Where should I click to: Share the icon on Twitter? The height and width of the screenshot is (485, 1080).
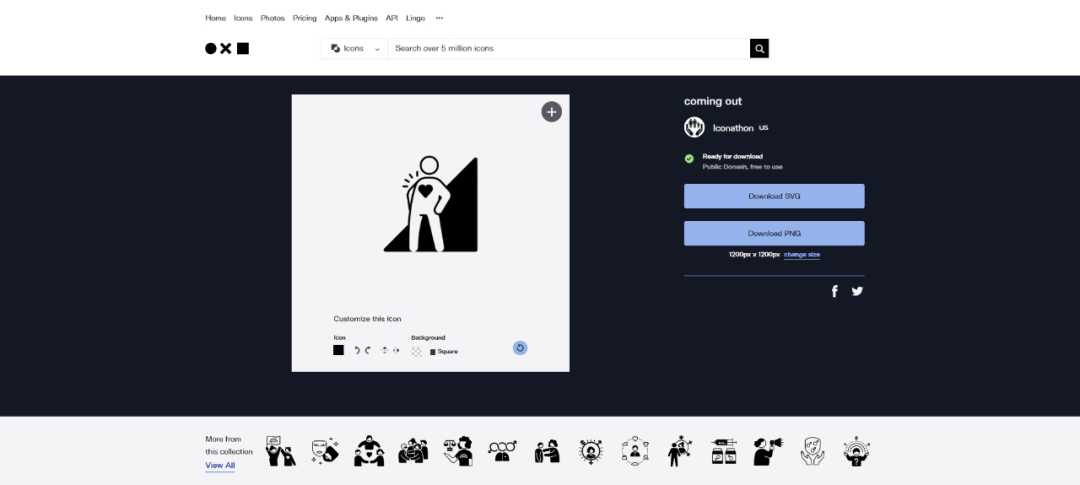click(x=857, y=291)
